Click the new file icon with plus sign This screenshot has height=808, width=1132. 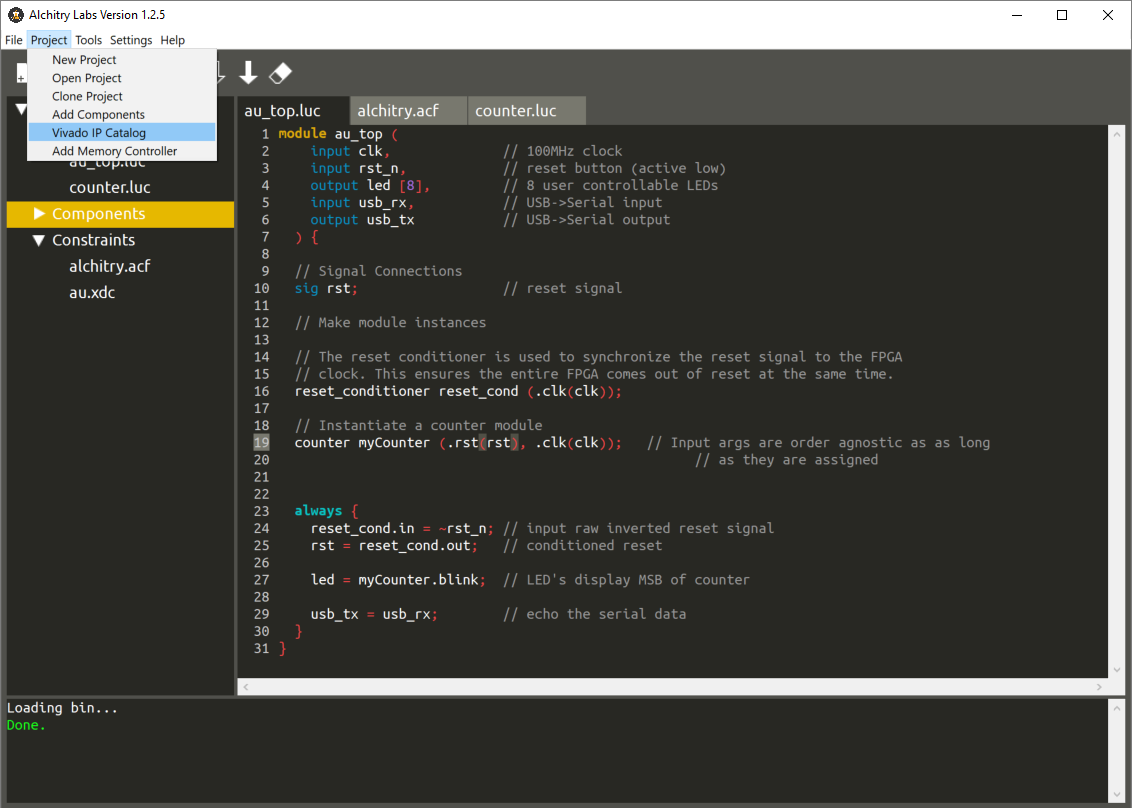(21, 73)
